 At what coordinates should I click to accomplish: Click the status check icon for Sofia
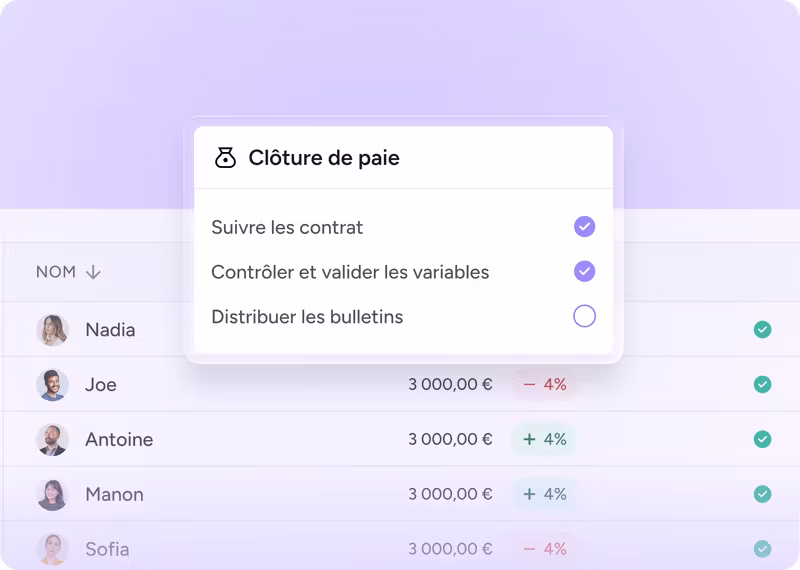pos(762,548)
